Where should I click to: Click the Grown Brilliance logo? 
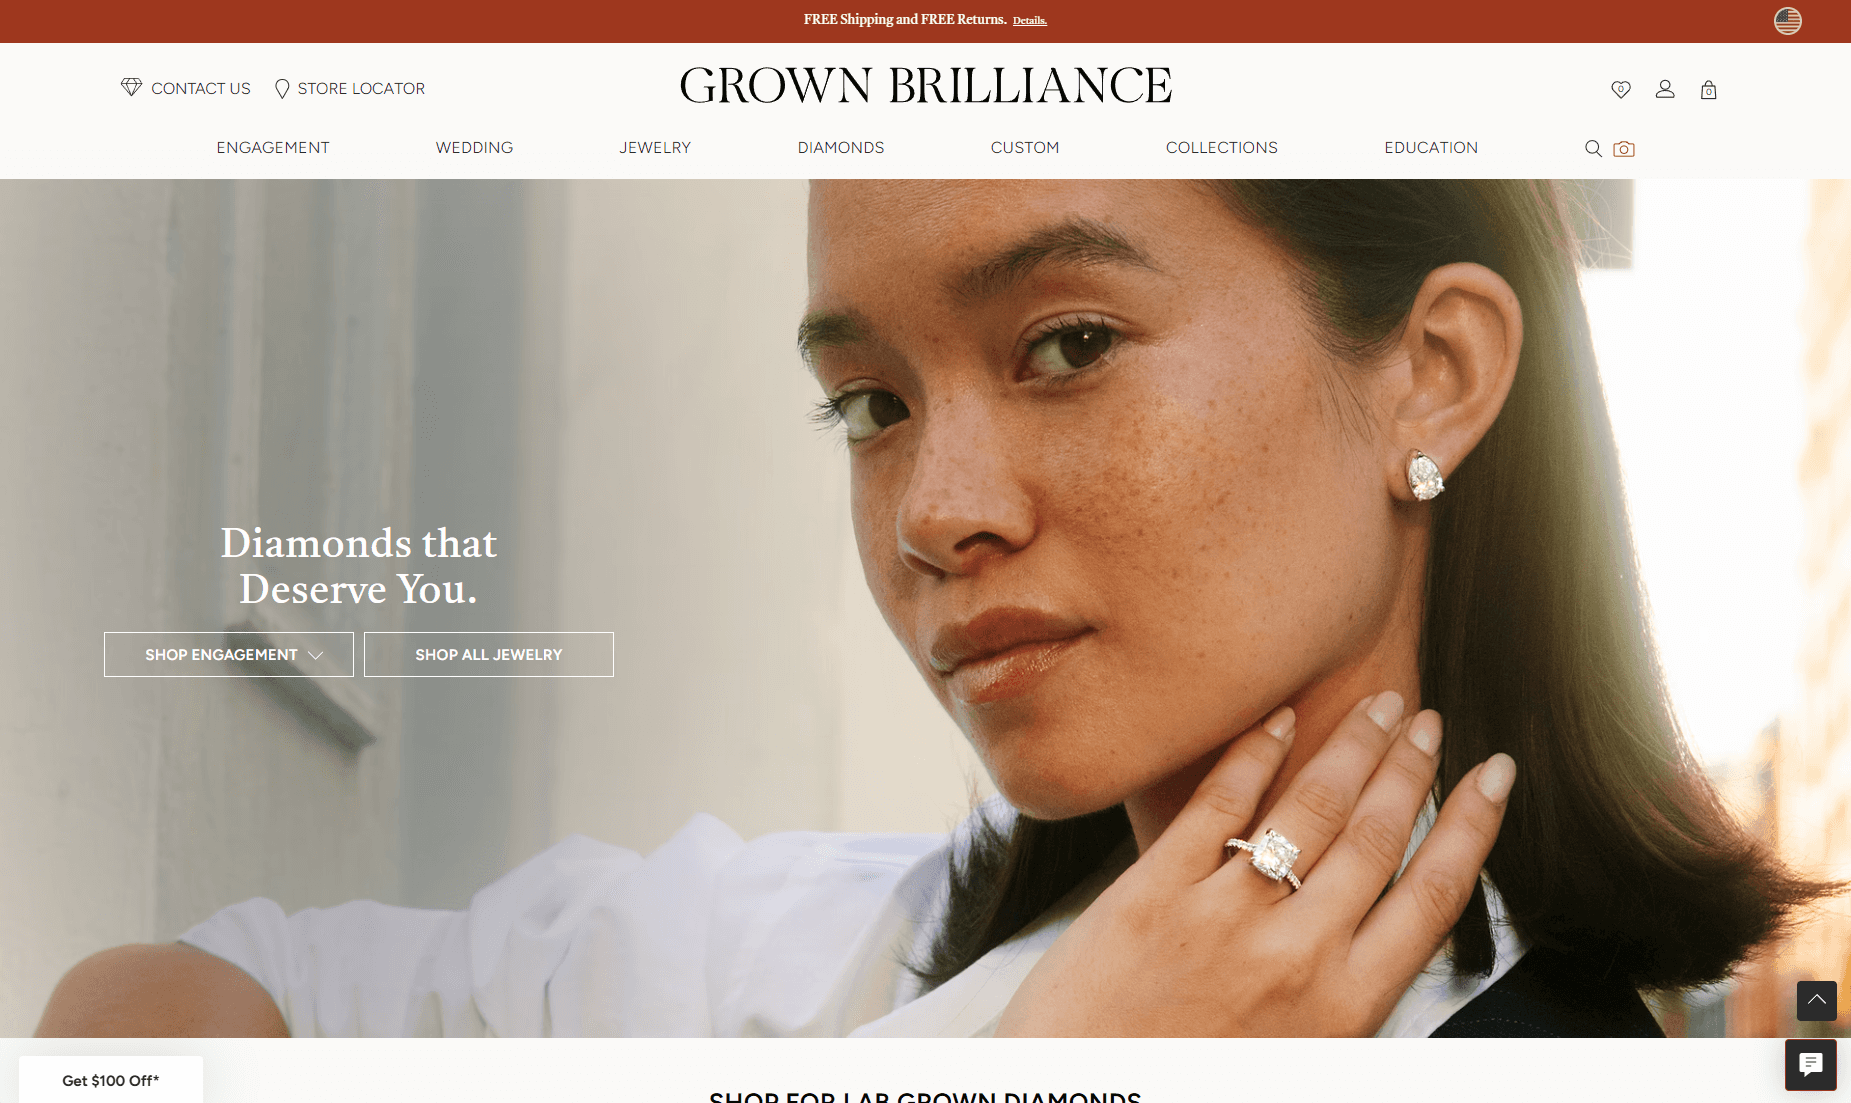coord(926,86)
